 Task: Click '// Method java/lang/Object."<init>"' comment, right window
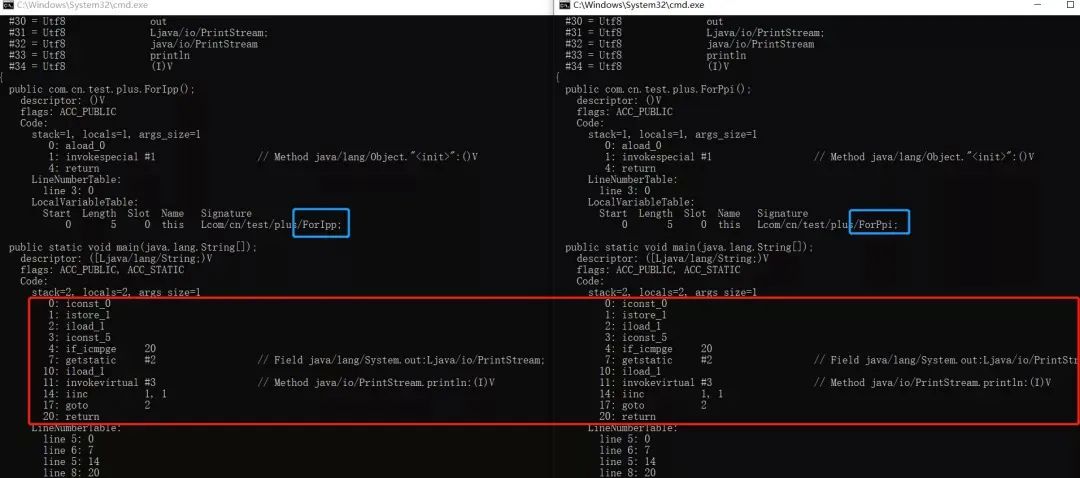[x=924, y=157]
